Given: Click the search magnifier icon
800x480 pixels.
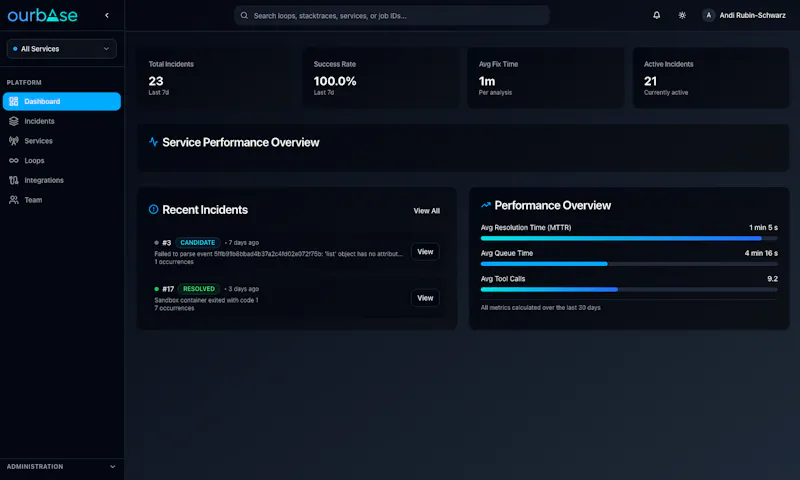Looking at the screenshot, I should [x=244, y=15].
